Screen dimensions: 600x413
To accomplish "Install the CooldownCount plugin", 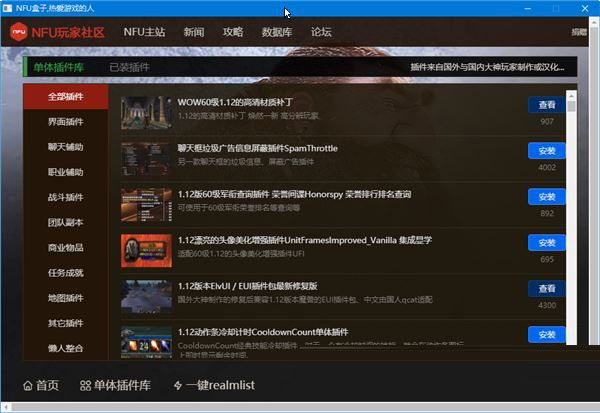I will 547,335.
